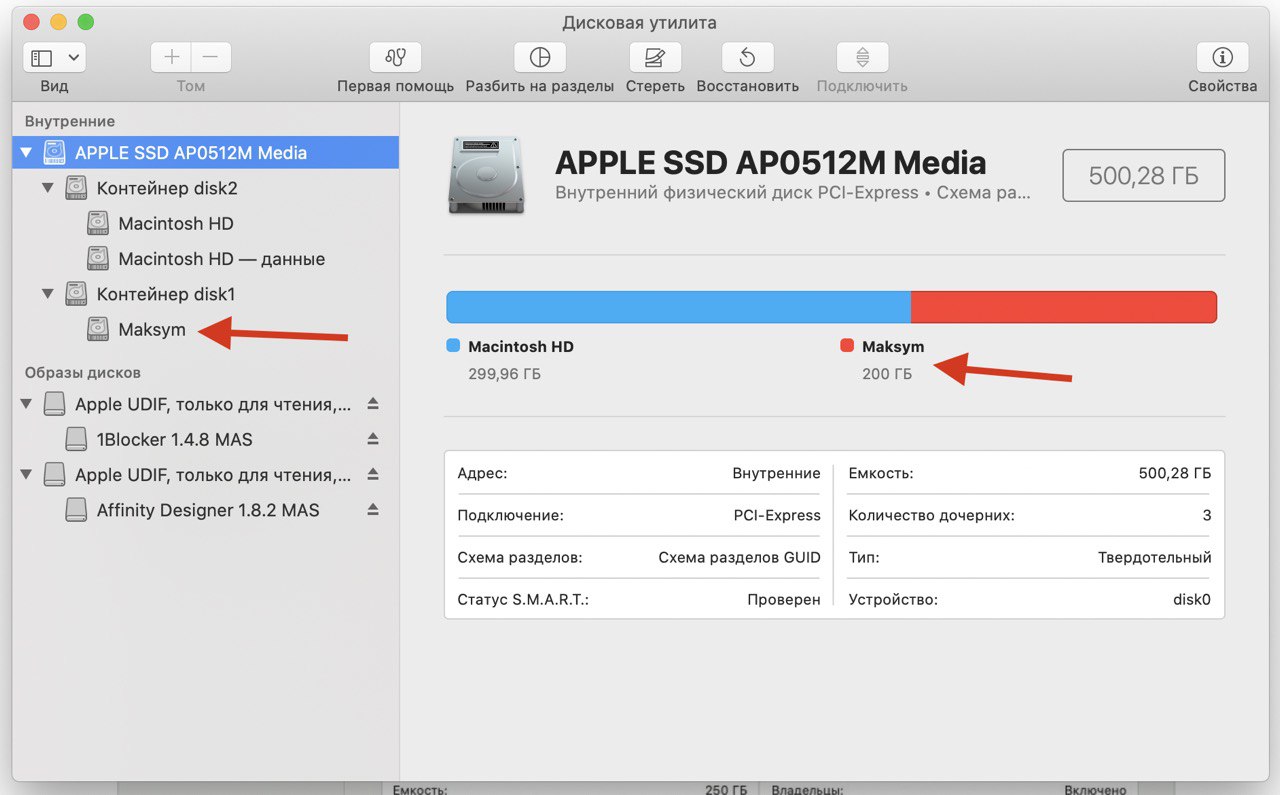This screenshot has width=1280, height=795.
Task: Click the Количество дочерних value 3
Action: coord(1207,515)
